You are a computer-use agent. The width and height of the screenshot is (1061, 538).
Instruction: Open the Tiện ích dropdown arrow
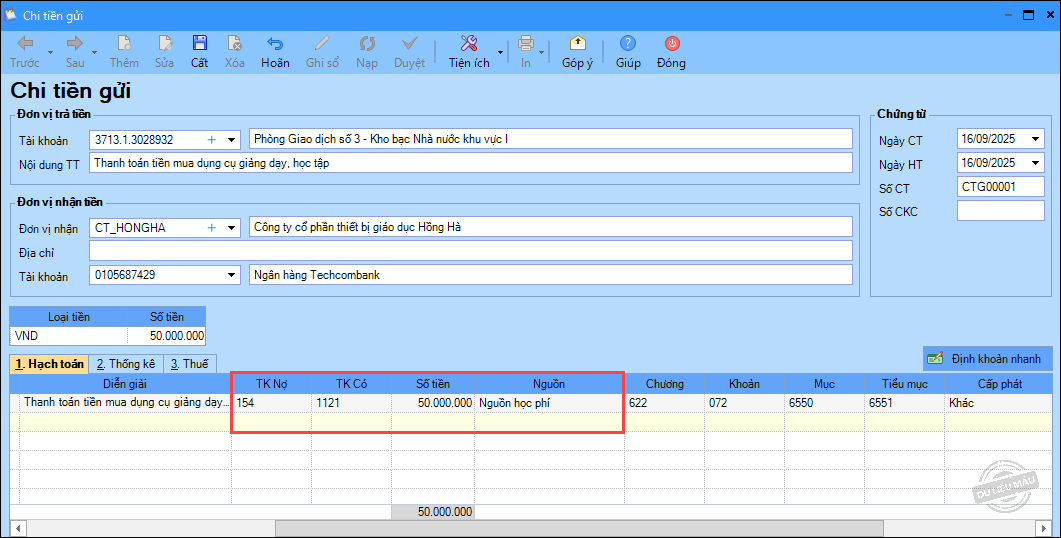pyautogui.click(x=500, y=50)
